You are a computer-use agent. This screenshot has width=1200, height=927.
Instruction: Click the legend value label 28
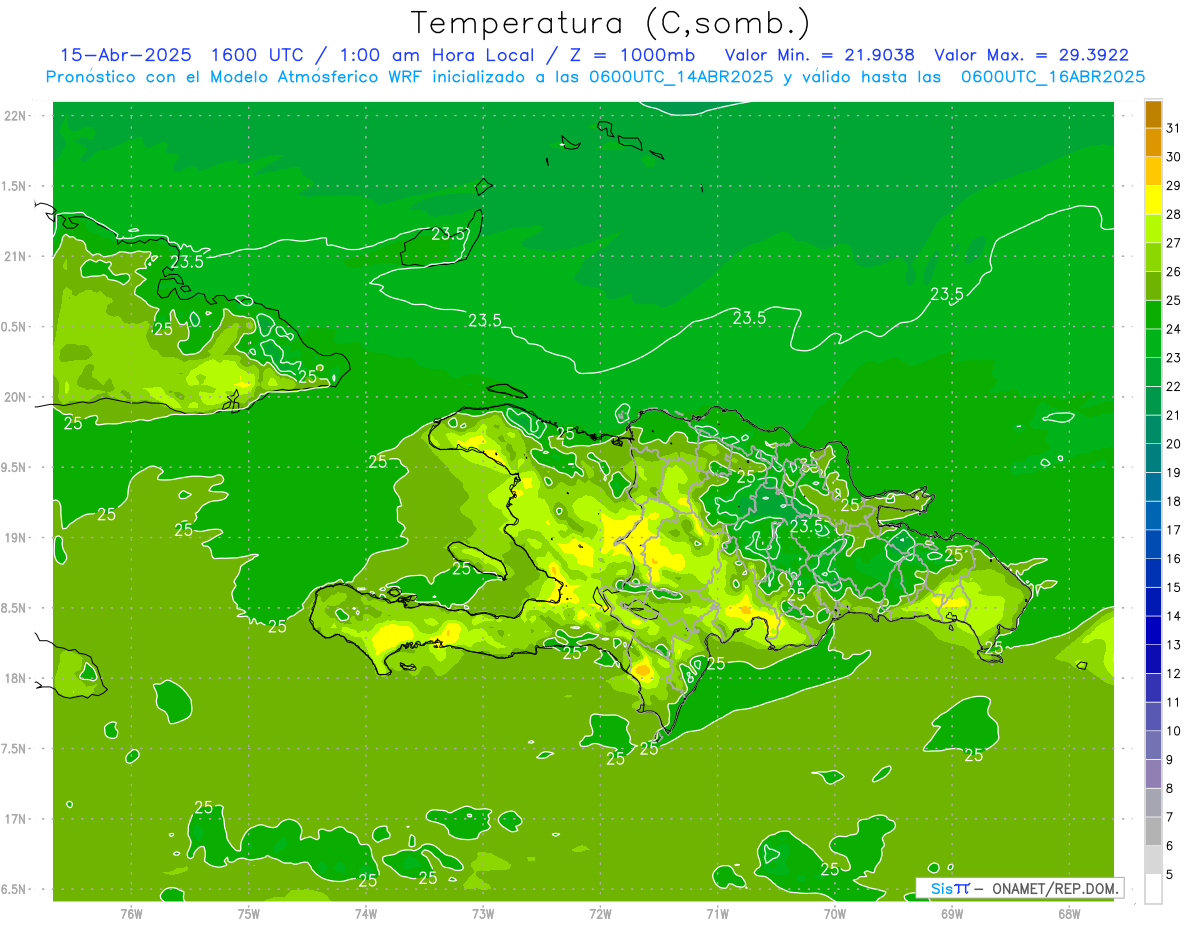pos(1173,214)
